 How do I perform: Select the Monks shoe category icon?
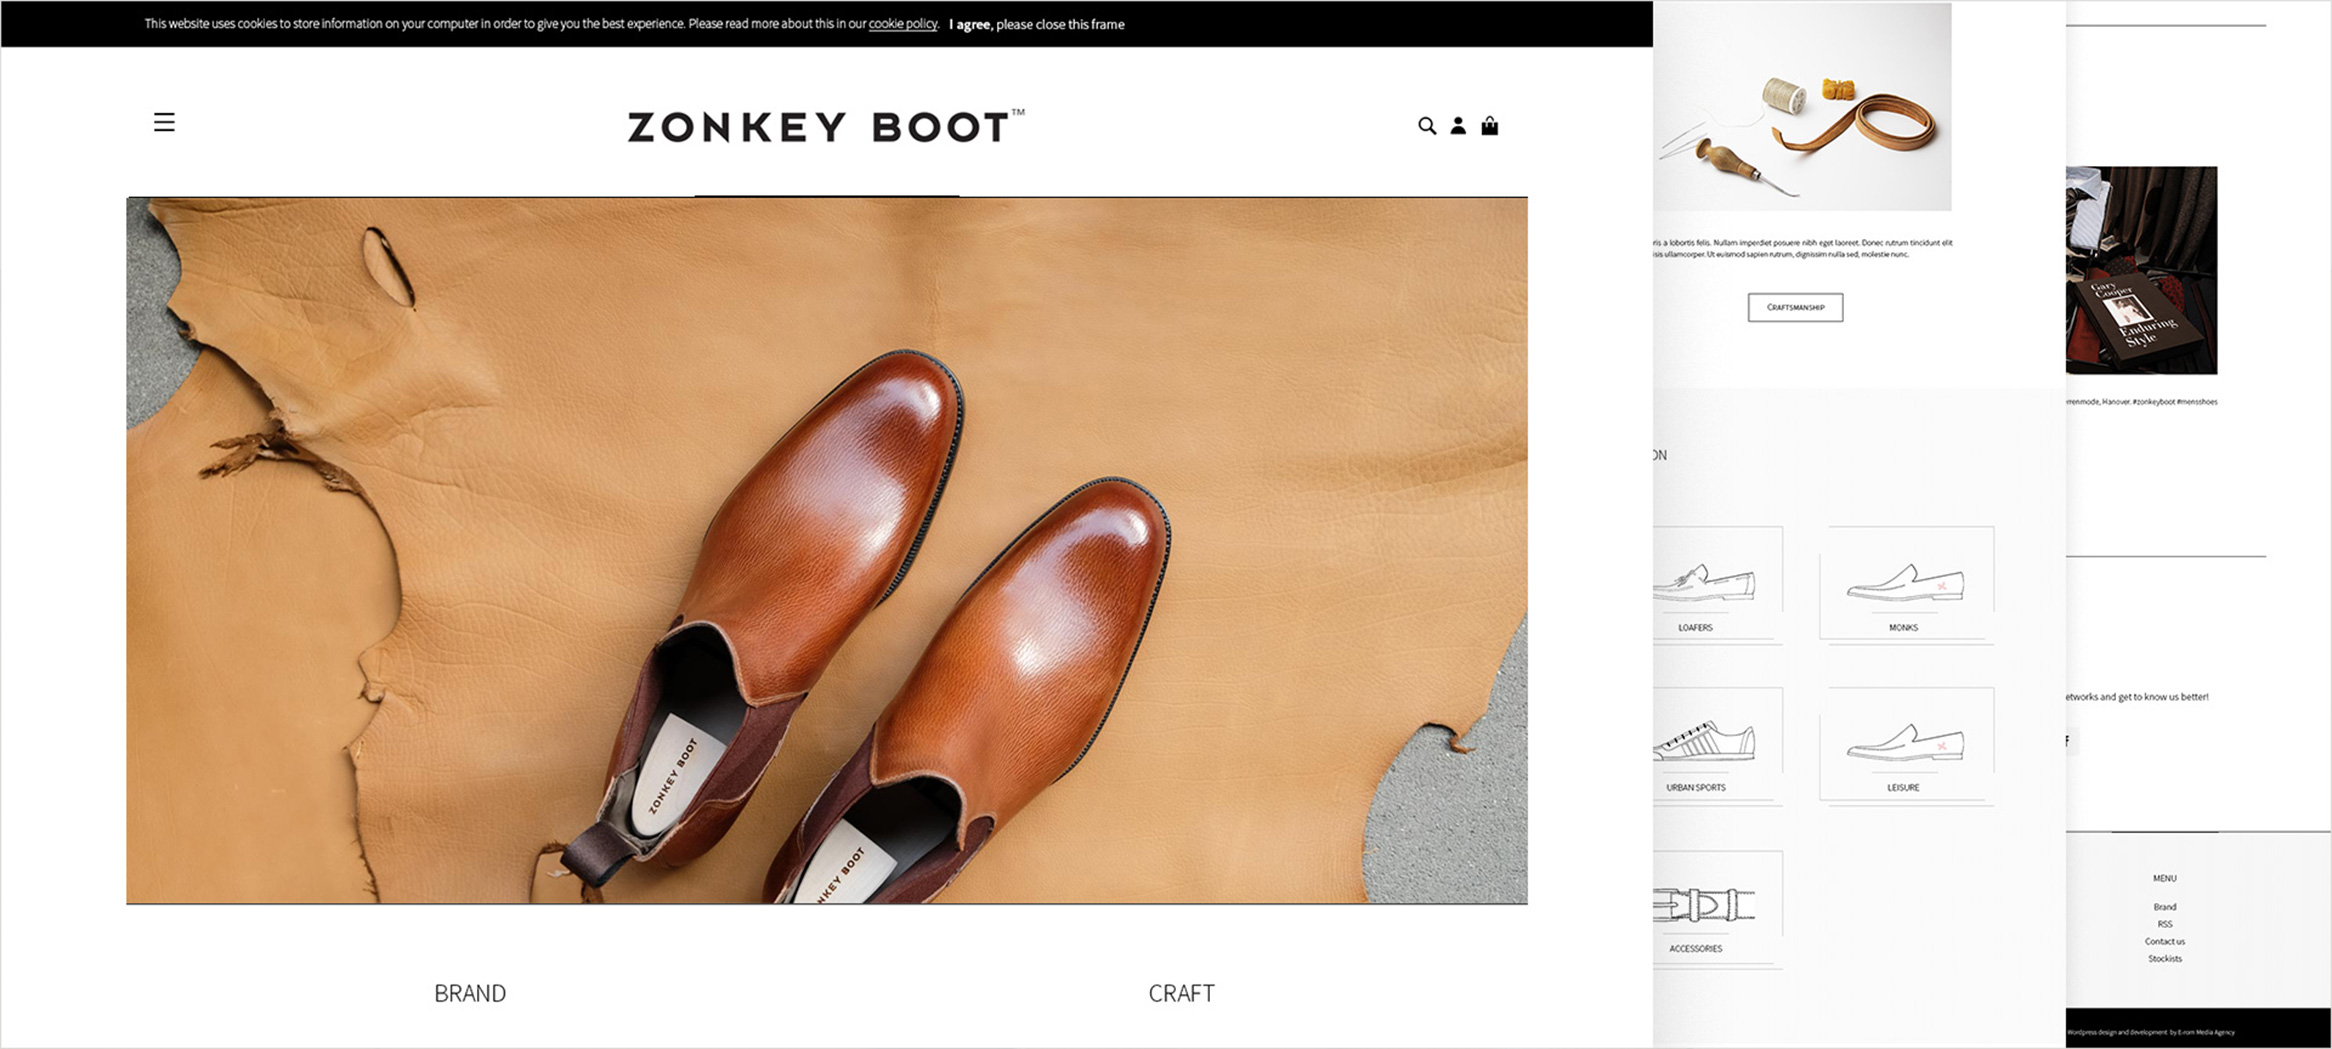pyautogui.click(x=1905, y=583)
